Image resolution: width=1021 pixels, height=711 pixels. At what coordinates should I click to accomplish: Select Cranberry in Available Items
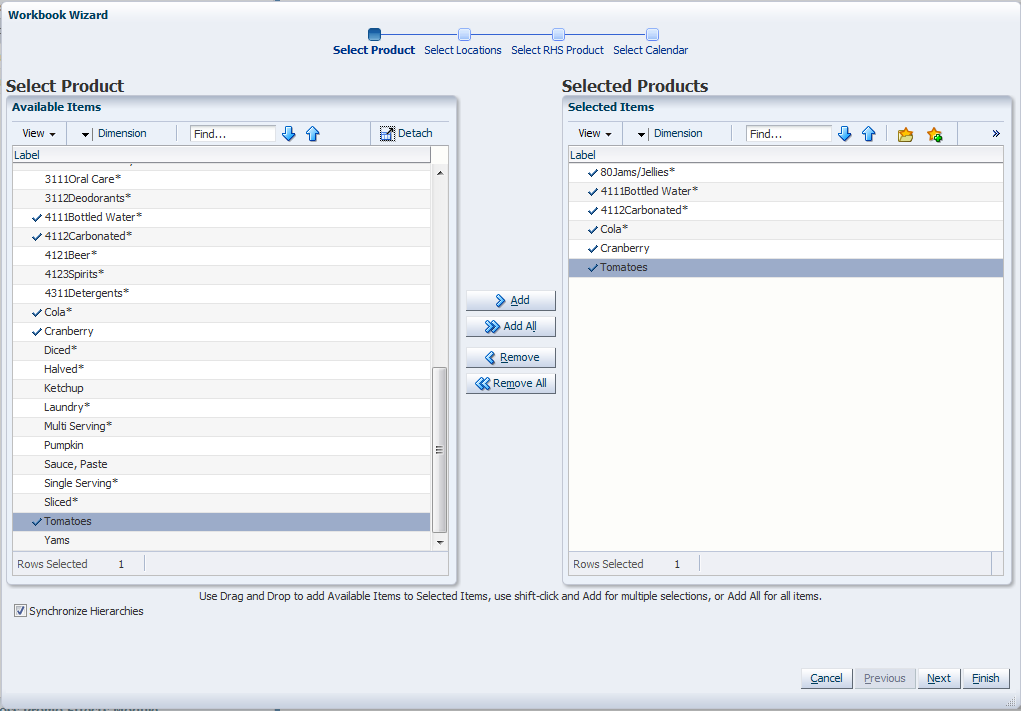point(221,331)
